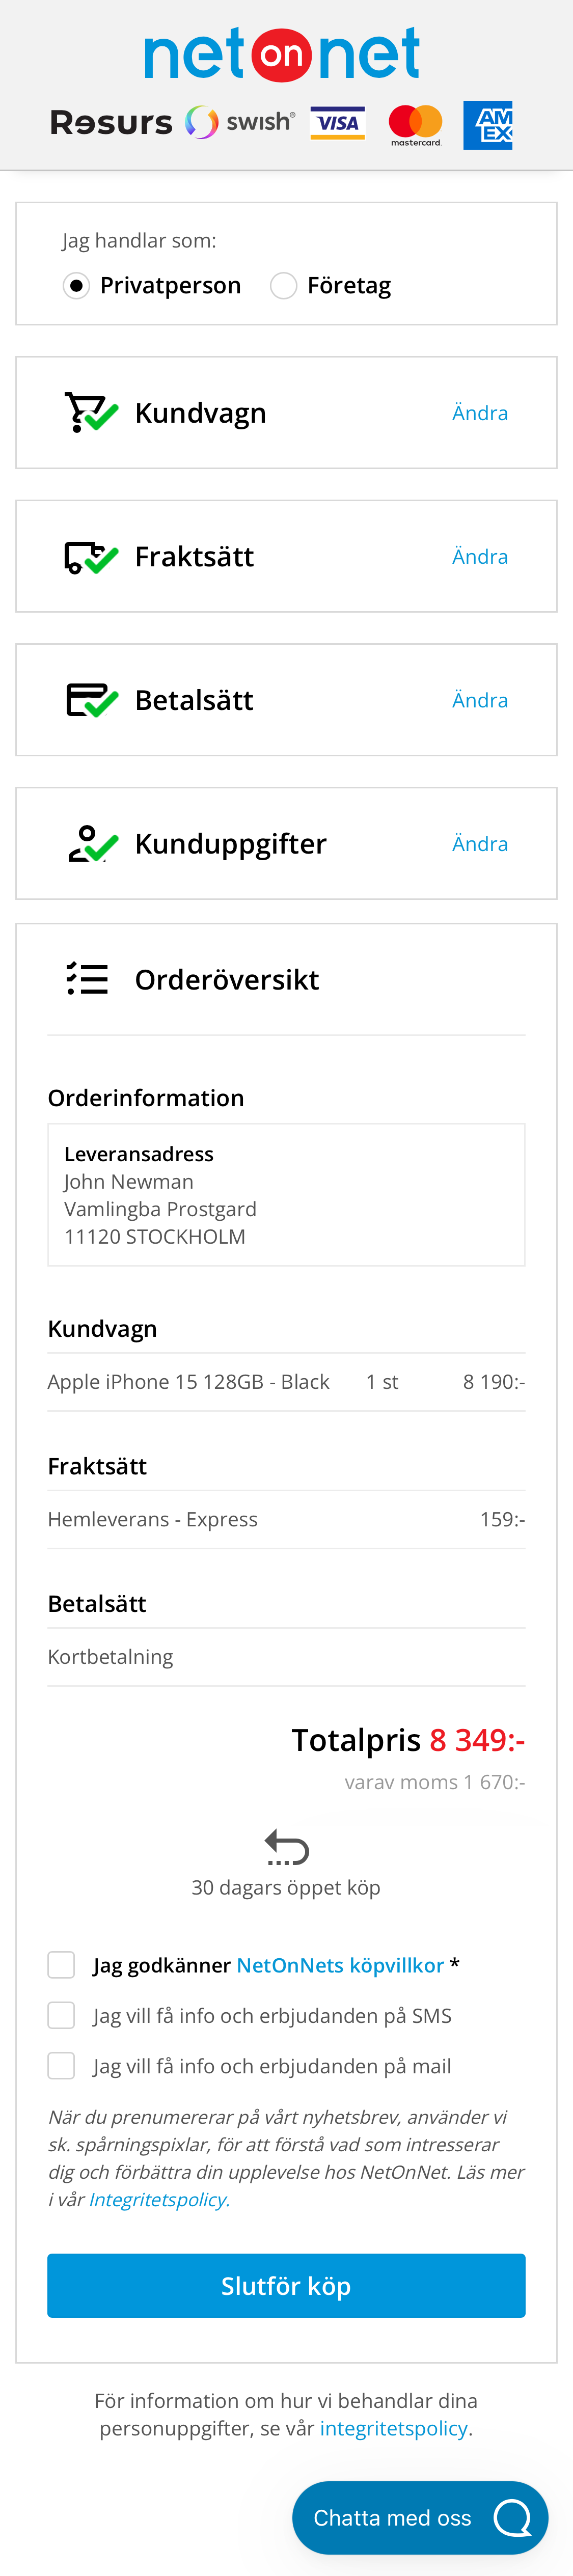Select the Visa payment logo
Screen dimensions: 573x2576
(337, 122)
